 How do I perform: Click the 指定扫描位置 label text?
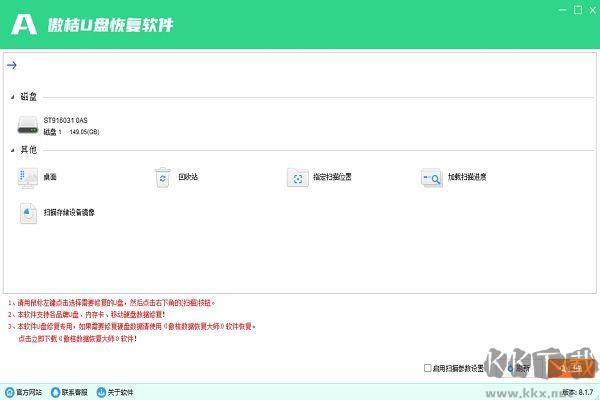click(x=332, y=177)
